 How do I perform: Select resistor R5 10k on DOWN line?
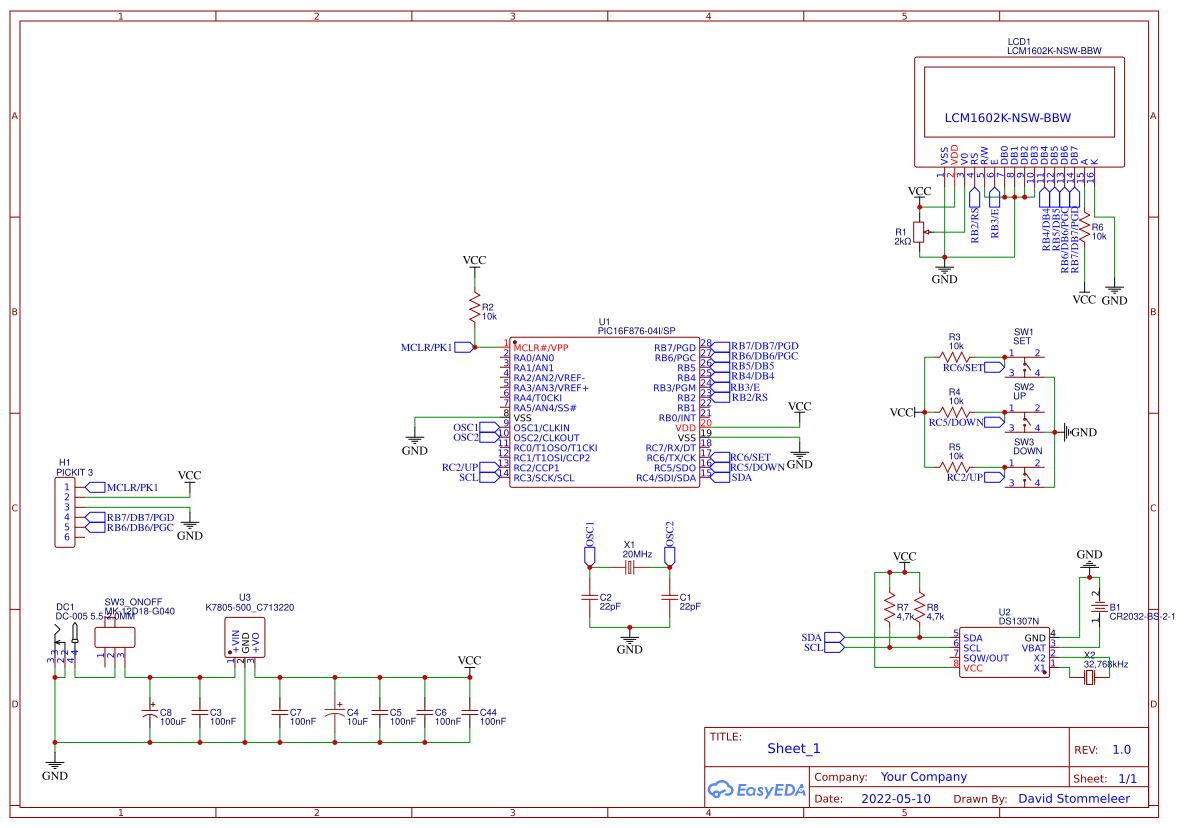click(954, 467)
